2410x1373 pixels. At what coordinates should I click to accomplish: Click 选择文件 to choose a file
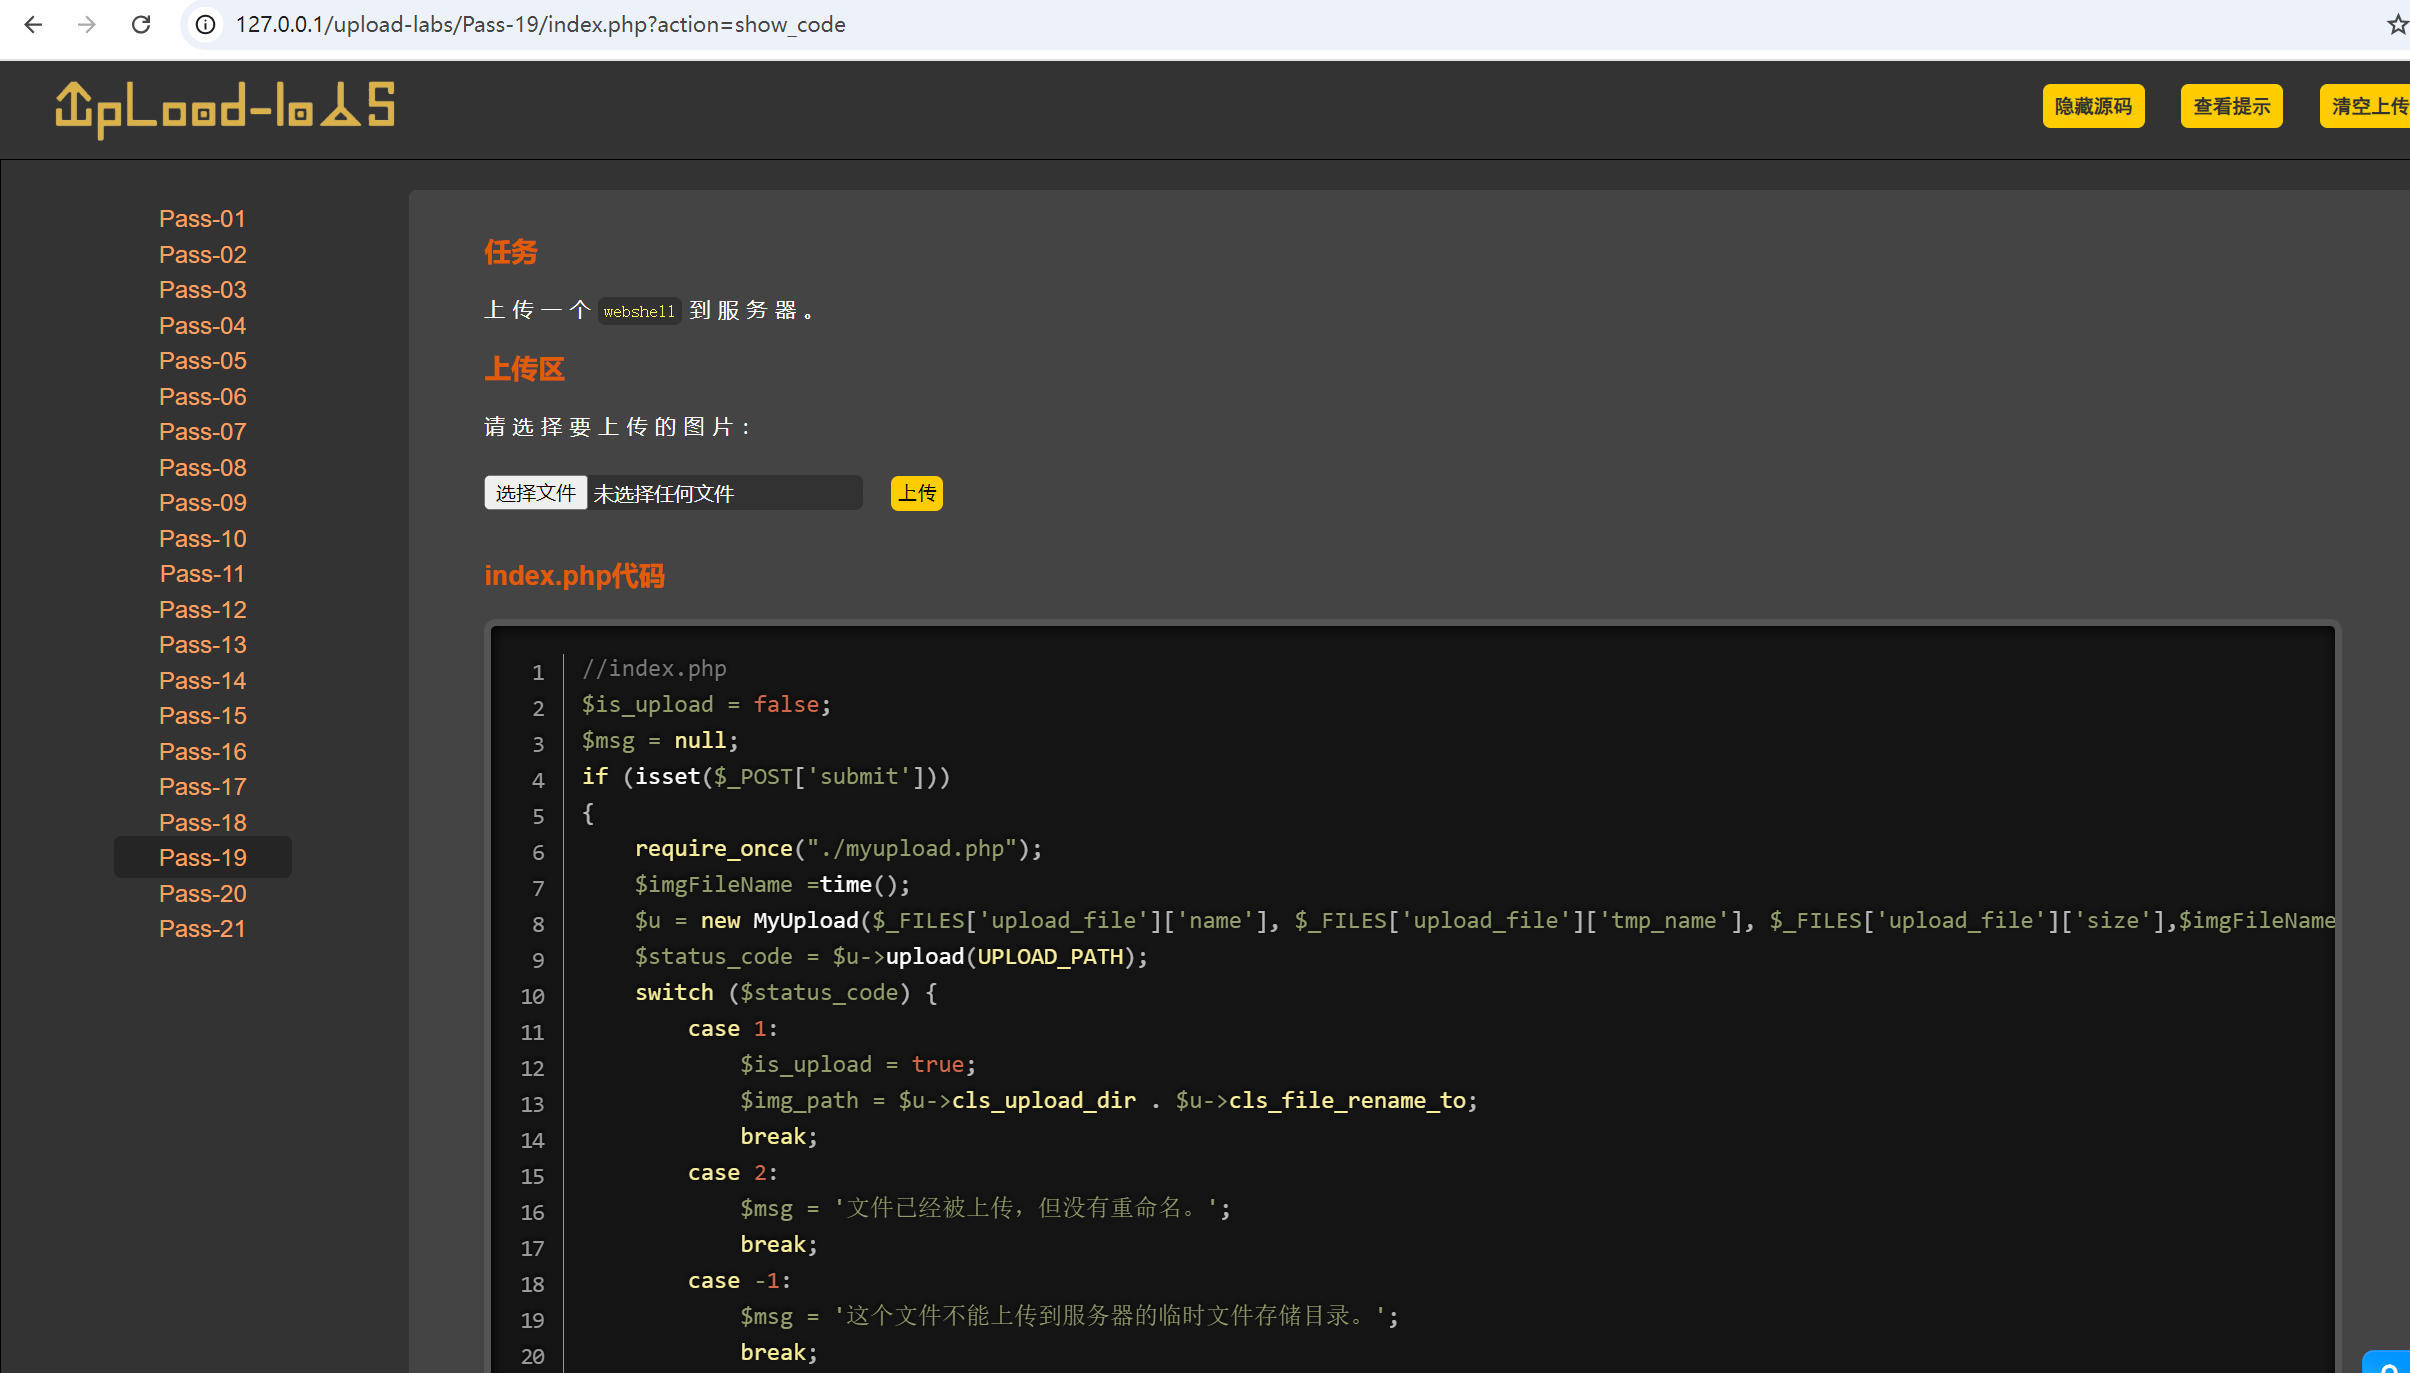[x=535, y=493]
